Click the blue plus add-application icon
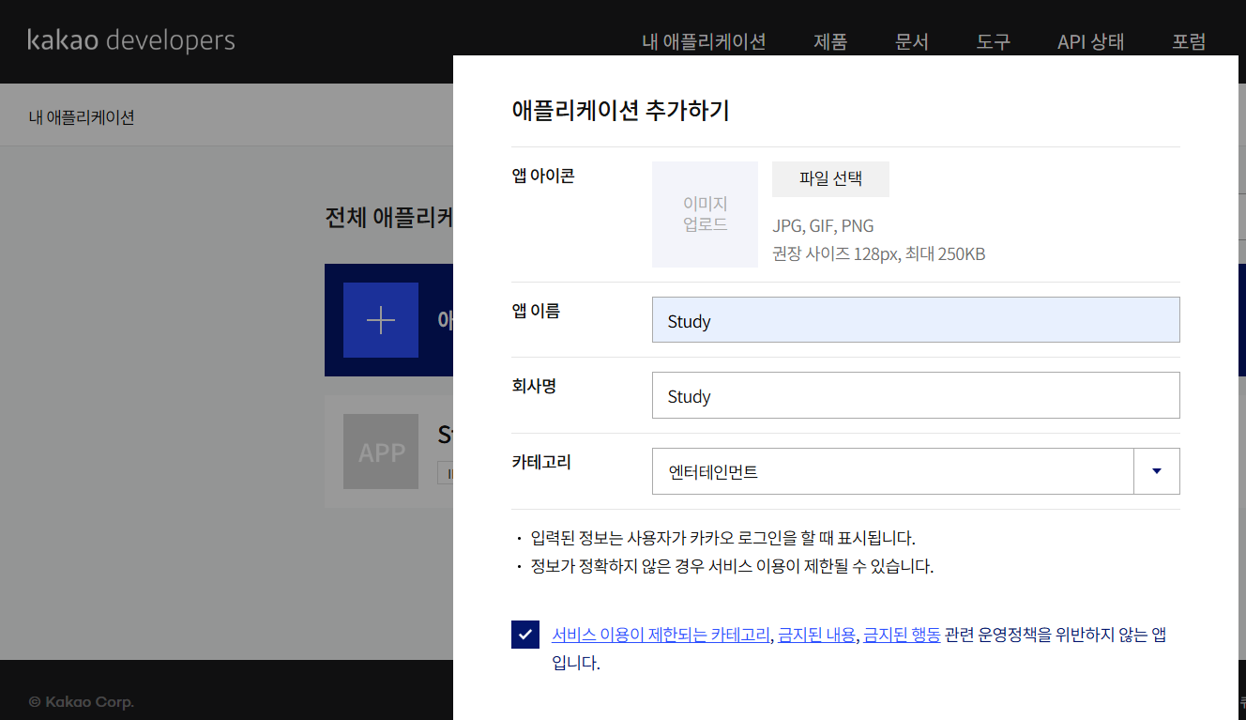Image resolution: width=1246 pixels, height=720 pixels. (381, 320)
